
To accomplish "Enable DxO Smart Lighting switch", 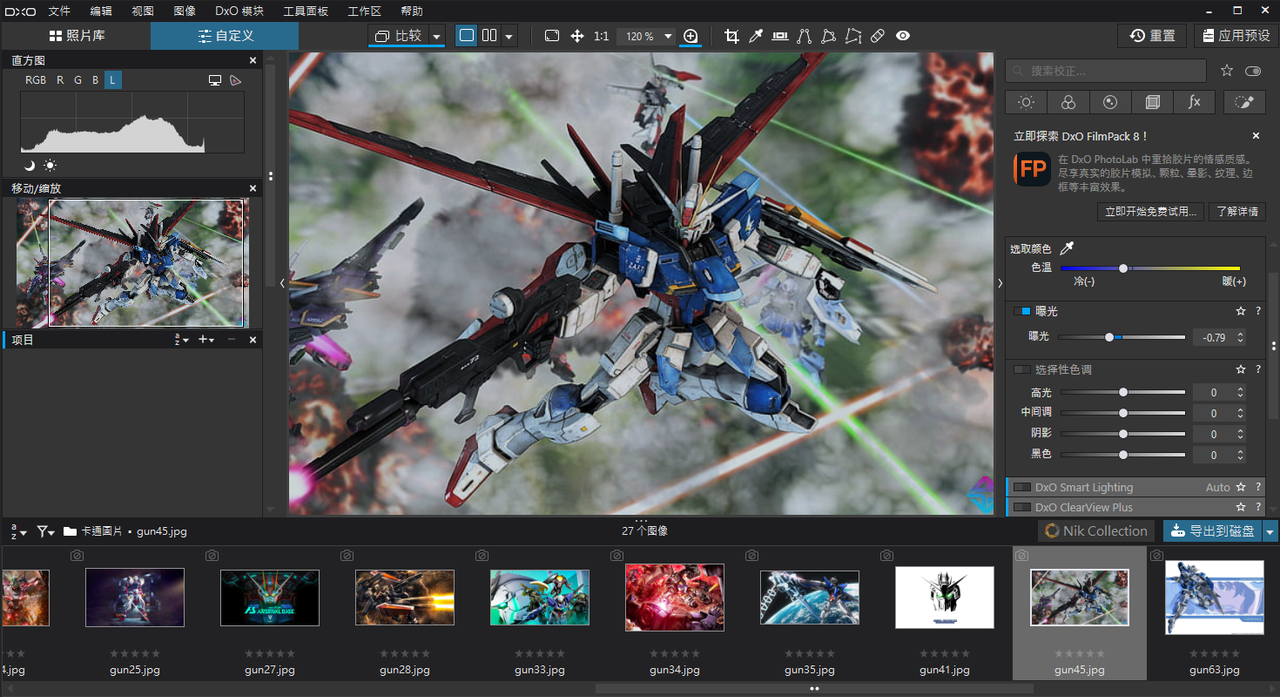I will (x=1022, y=488).
